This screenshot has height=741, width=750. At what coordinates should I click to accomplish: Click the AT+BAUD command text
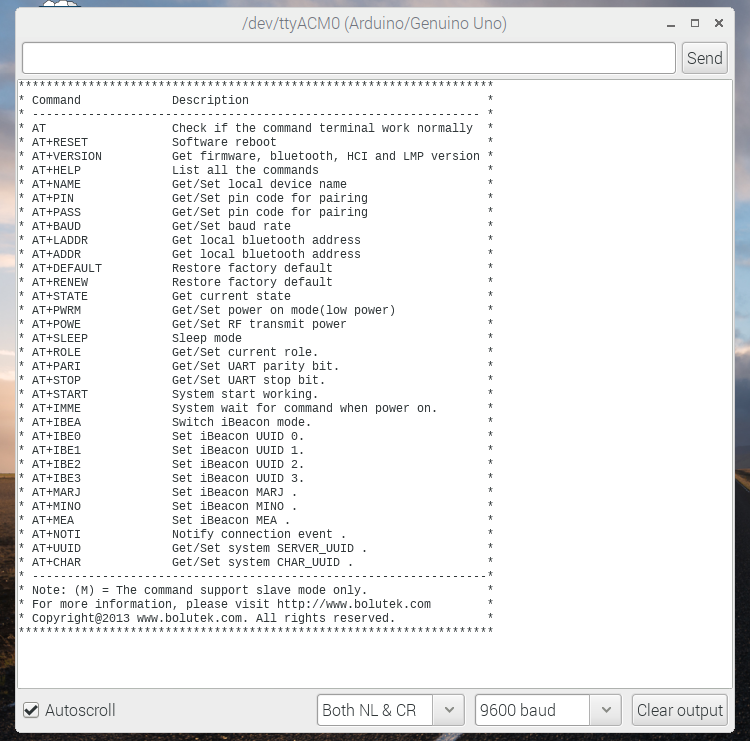(56, 226)
